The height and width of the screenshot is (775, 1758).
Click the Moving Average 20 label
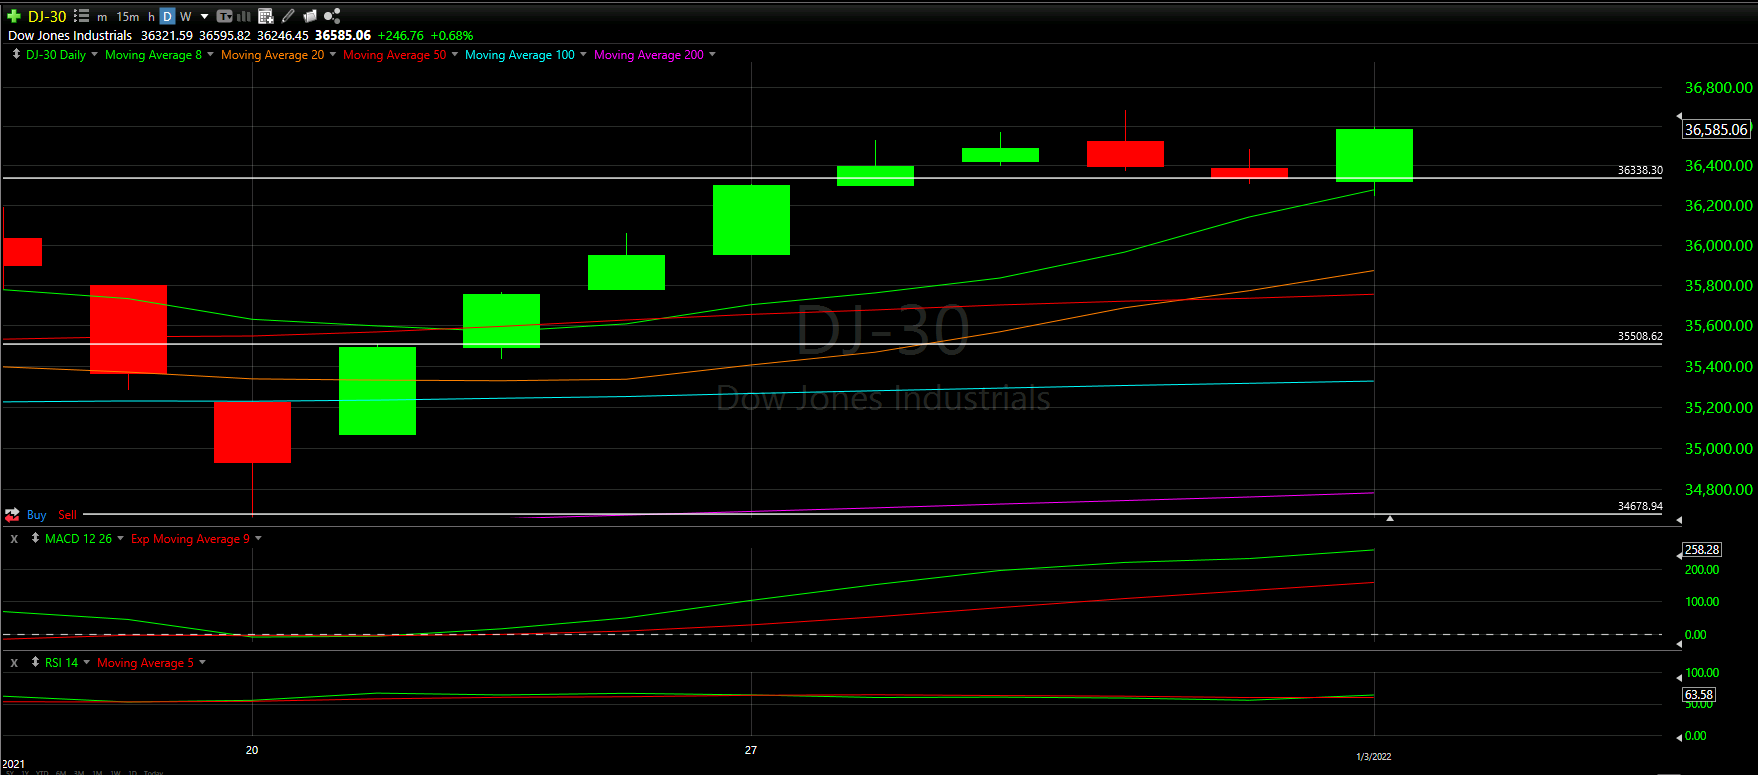(x=272, y=55)
